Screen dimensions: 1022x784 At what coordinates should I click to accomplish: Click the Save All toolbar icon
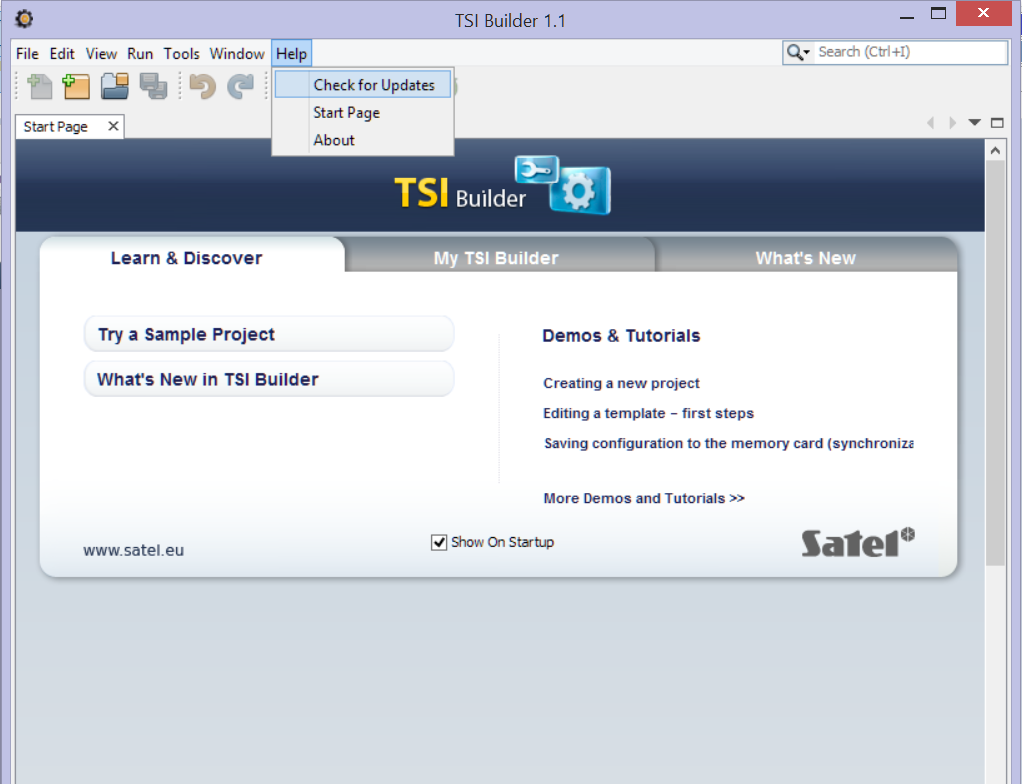(x=154, y=87)
